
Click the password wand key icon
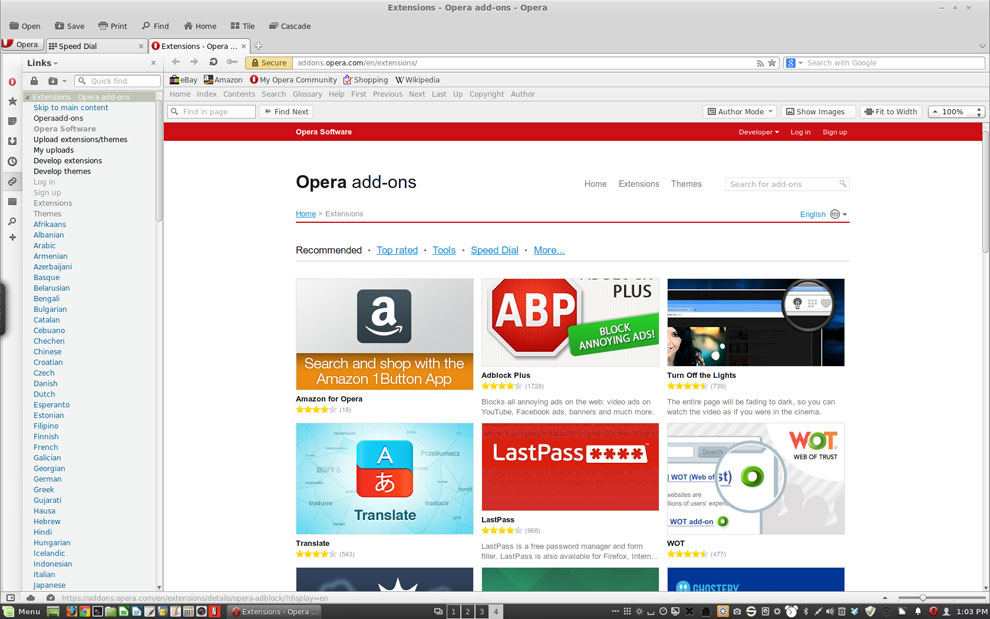[232, 62]
